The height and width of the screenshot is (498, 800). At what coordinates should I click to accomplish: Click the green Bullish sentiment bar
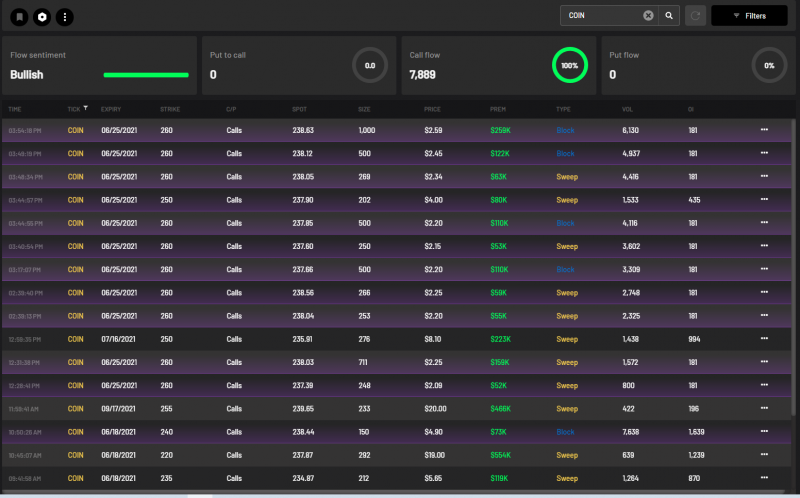click(146, 75)
